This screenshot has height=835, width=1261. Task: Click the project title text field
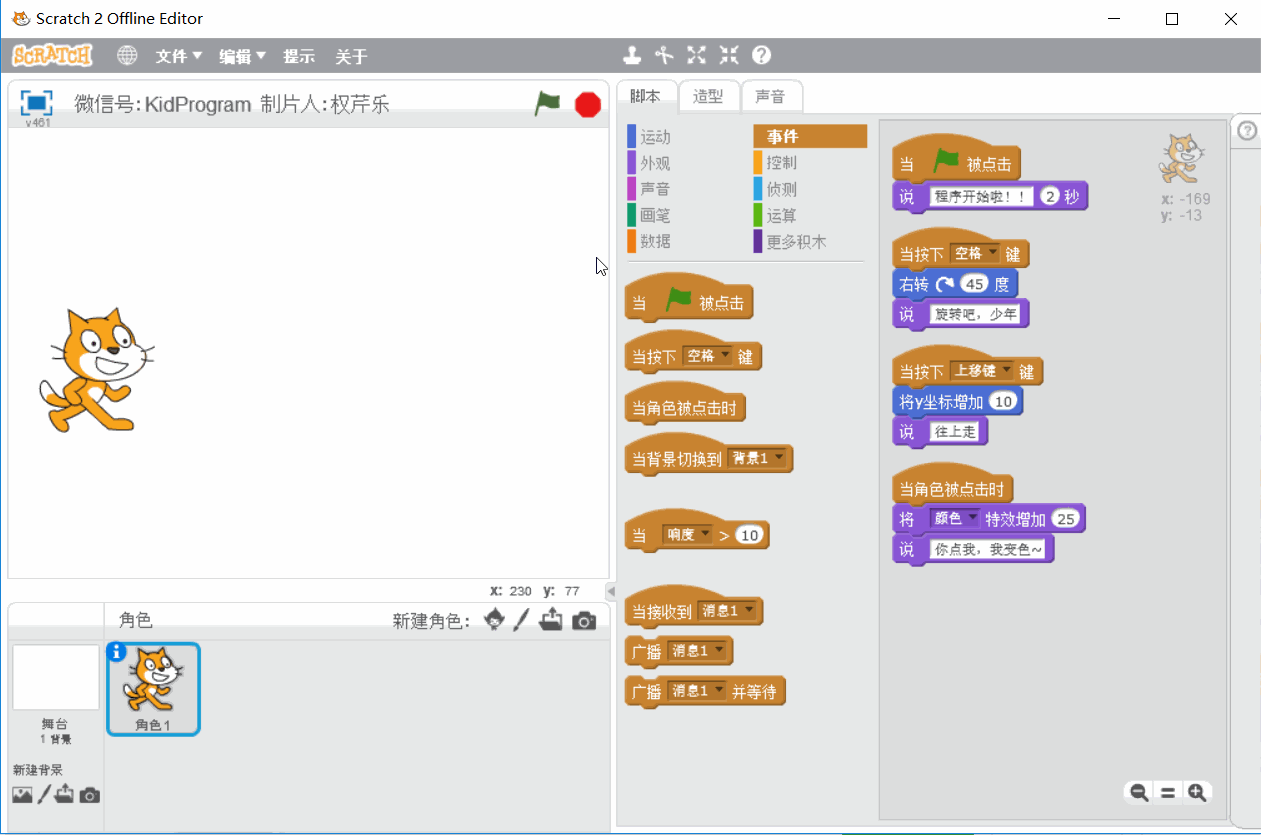click(x=232, y=104)
